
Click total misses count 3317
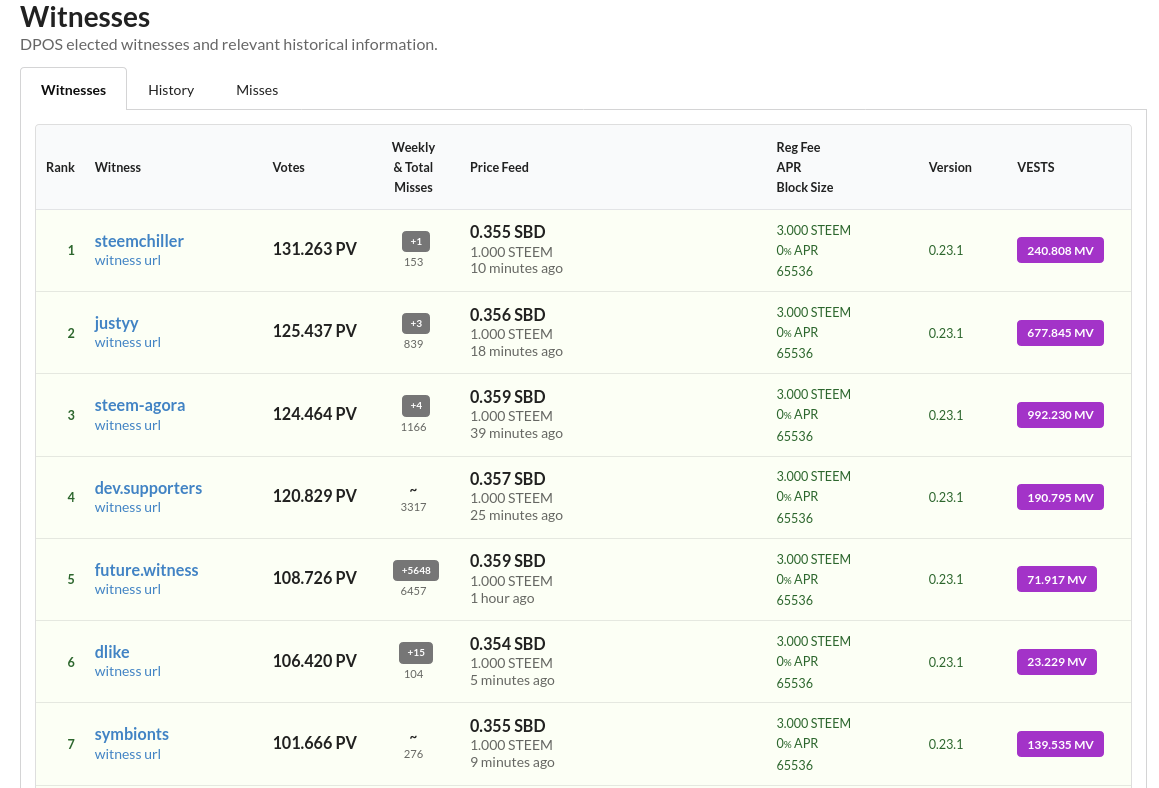[413, 507]
